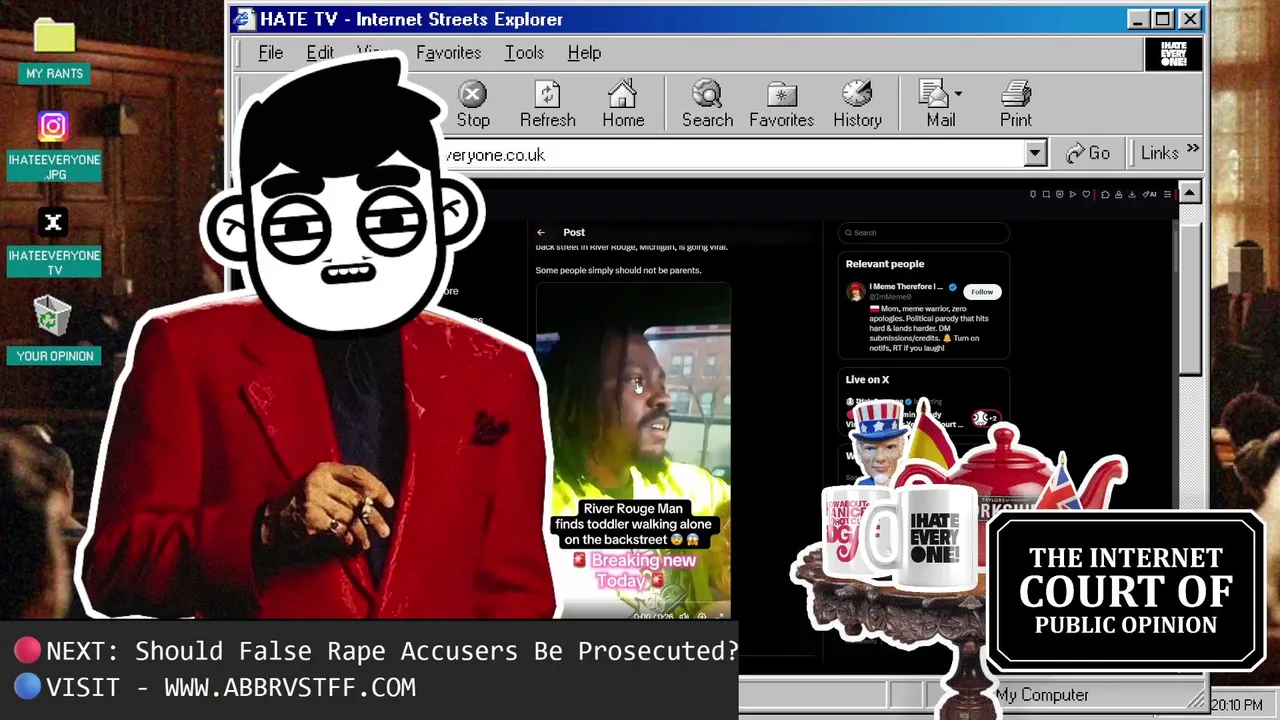The width and height of the screenshot is (1280, 720).
Task: Click the I HATE EVERYONE logo in menu bar
Action: click(1173, 54)
